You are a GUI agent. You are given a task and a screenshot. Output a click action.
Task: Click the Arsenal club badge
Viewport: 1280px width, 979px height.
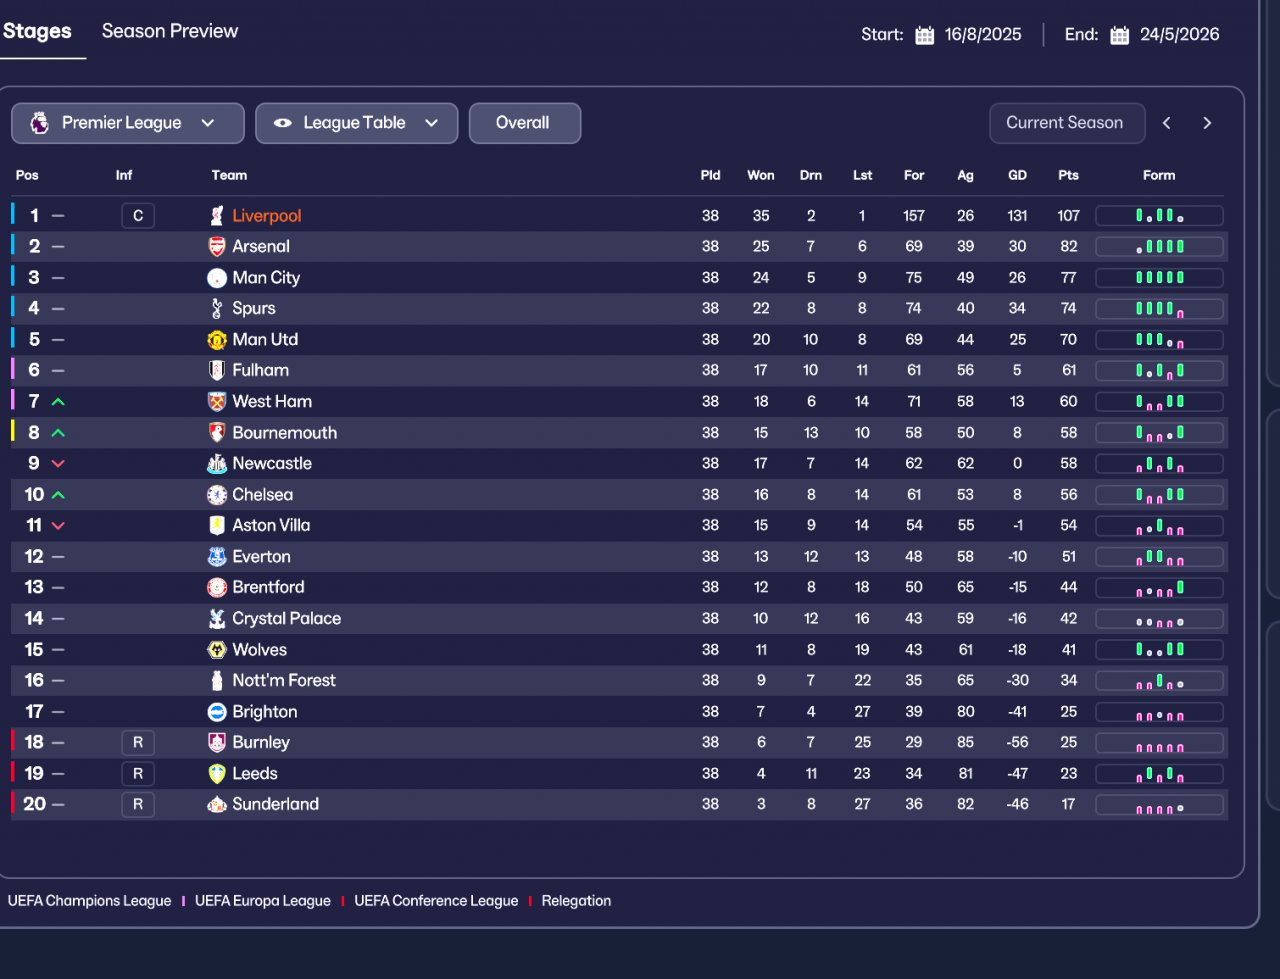(x=217, y=247)
